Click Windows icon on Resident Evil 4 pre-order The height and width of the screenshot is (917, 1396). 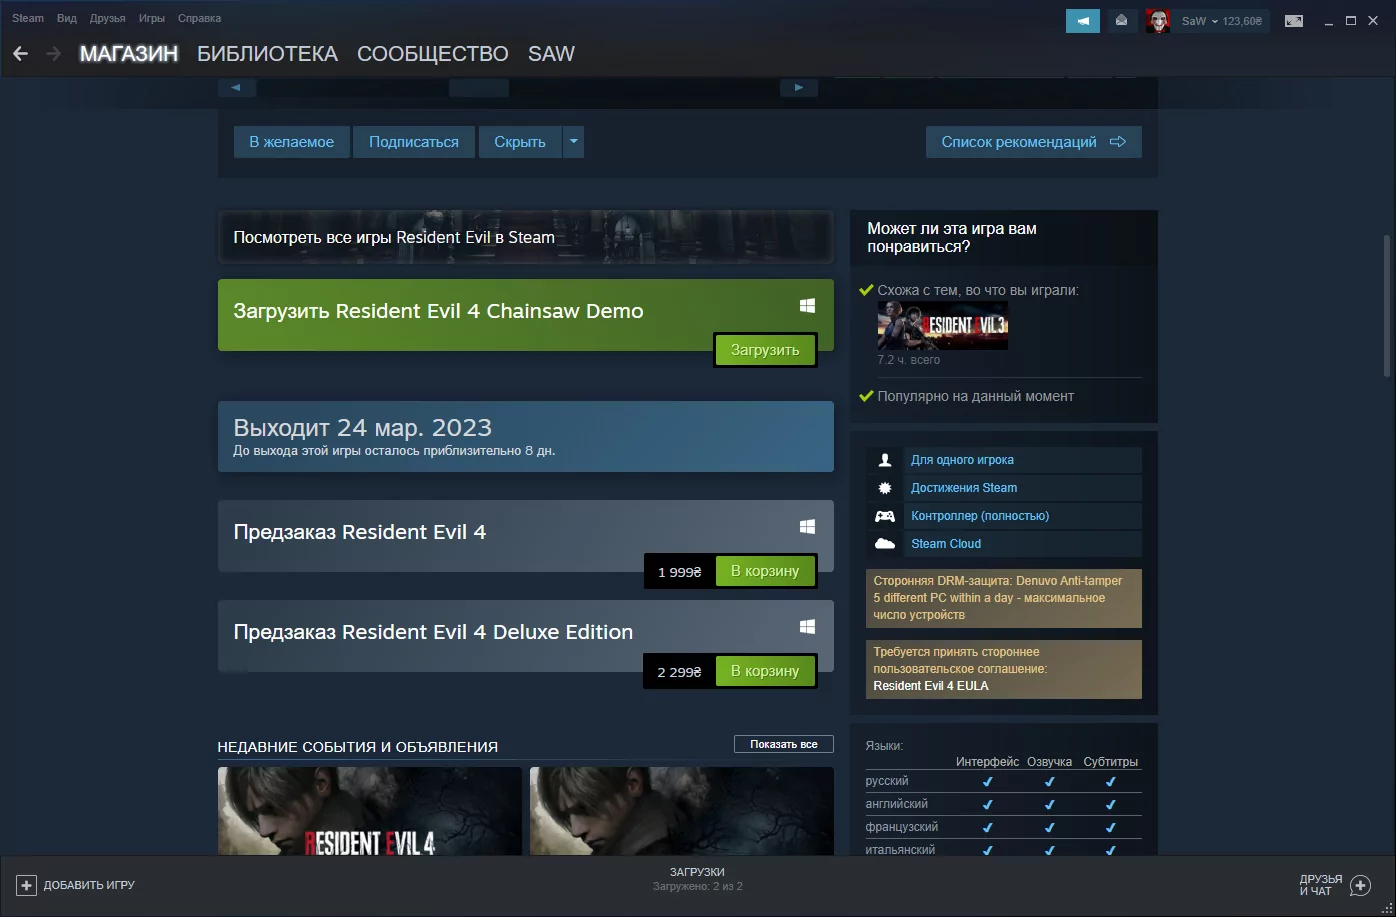[807, 526]
